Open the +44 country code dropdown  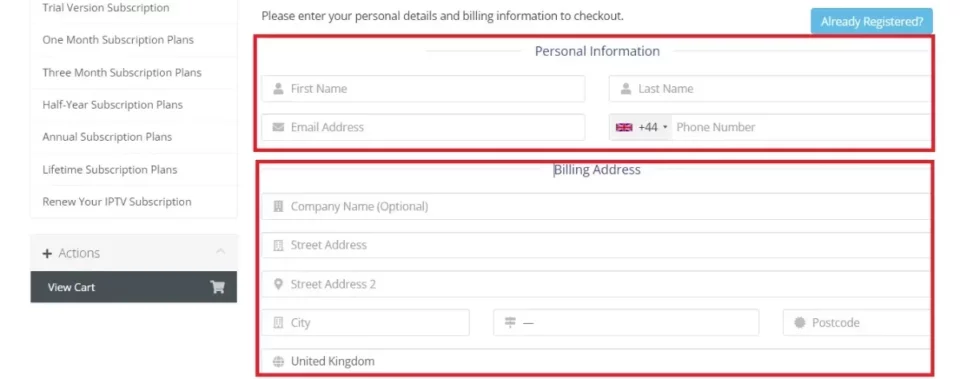coord(641,127)
